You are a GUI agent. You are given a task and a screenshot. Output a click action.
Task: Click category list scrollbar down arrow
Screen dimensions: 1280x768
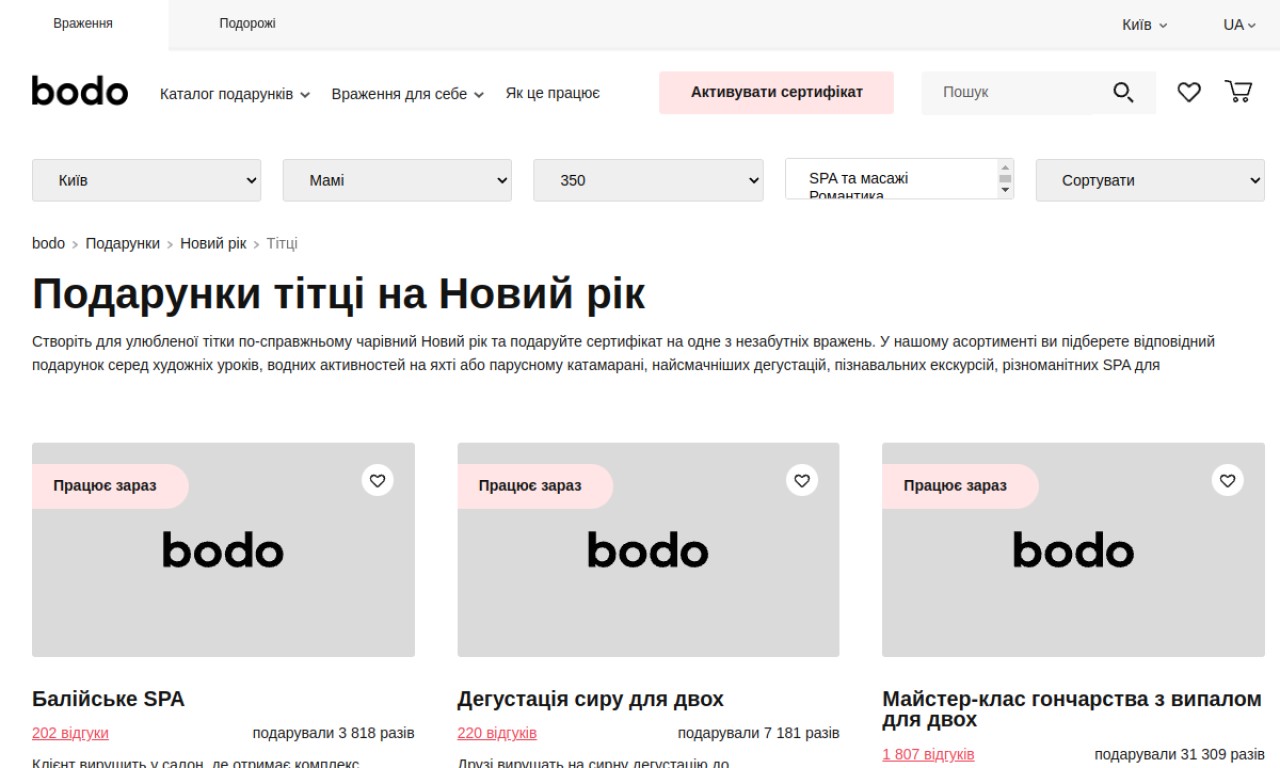pyautogui.click(x=1005, y=190)
